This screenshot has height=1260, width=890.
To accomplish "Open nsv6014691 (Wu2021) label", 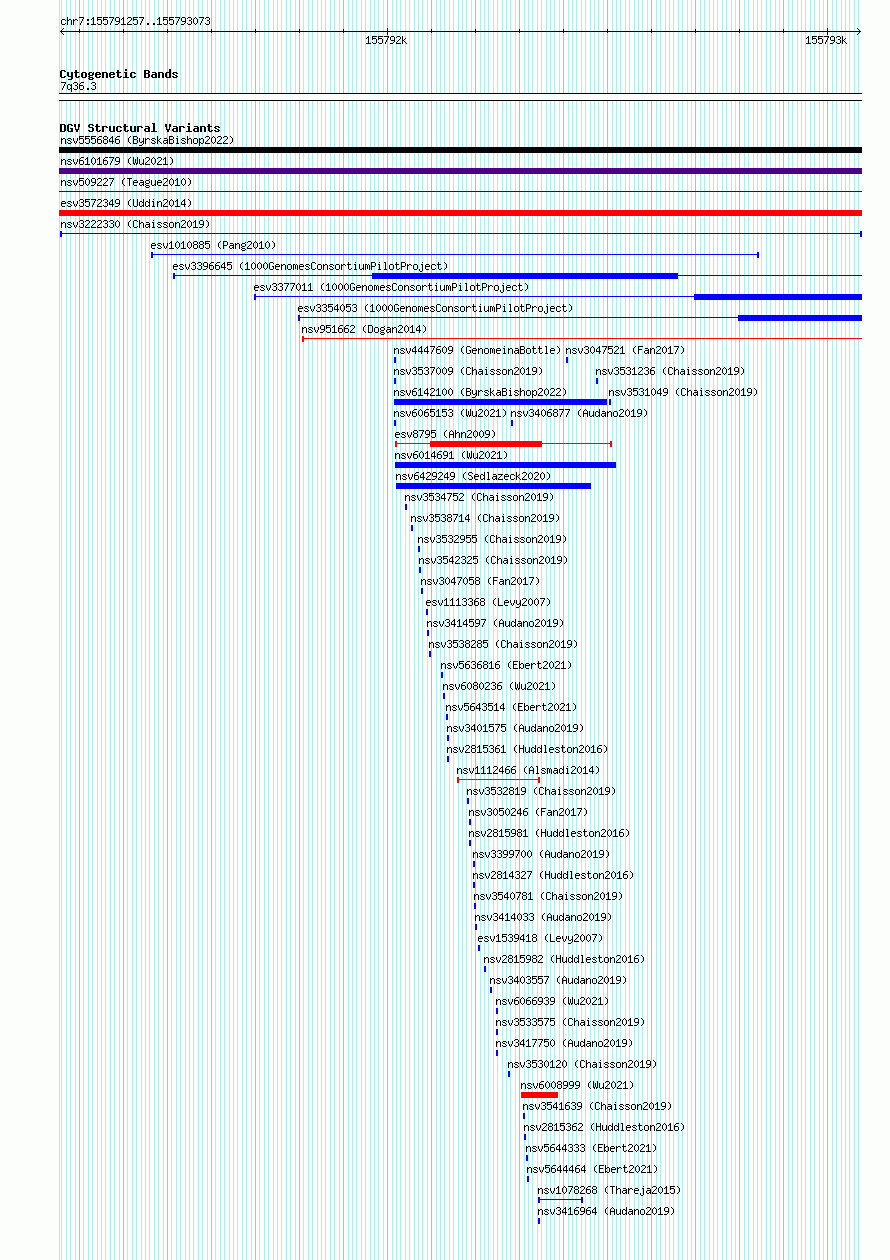I will [451, 456].
